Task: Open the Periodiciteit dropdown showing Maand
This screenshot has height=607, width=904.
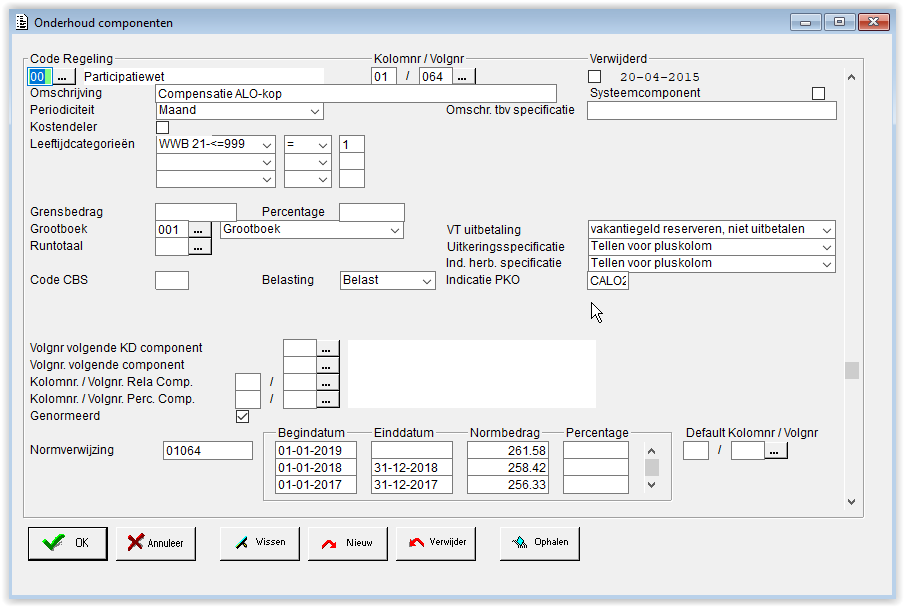Action: click(x=239, y=111)
